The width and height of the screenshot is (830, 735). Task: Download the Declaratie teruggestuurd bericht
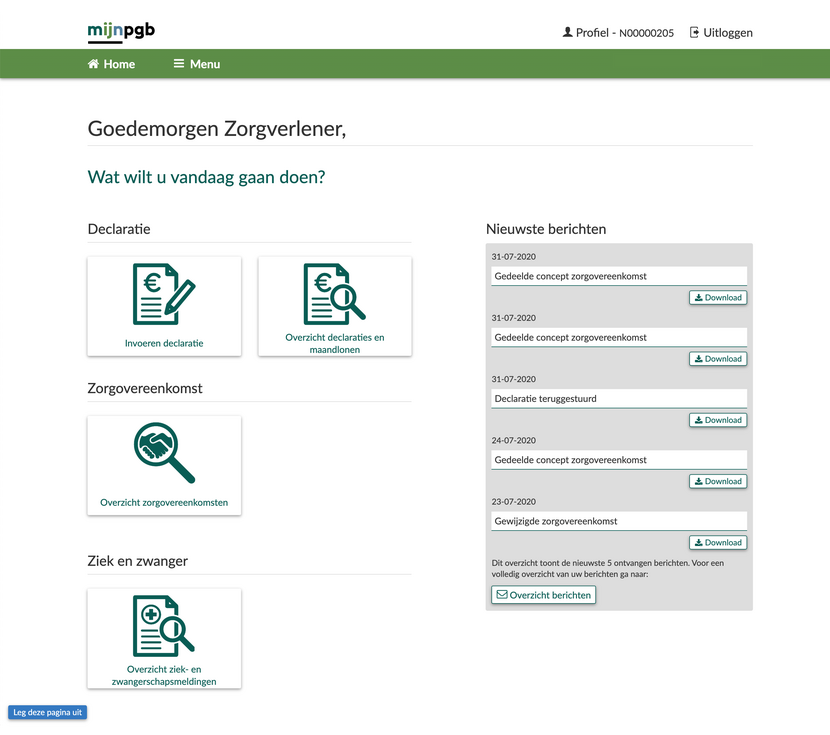click(x=717, y=419)
